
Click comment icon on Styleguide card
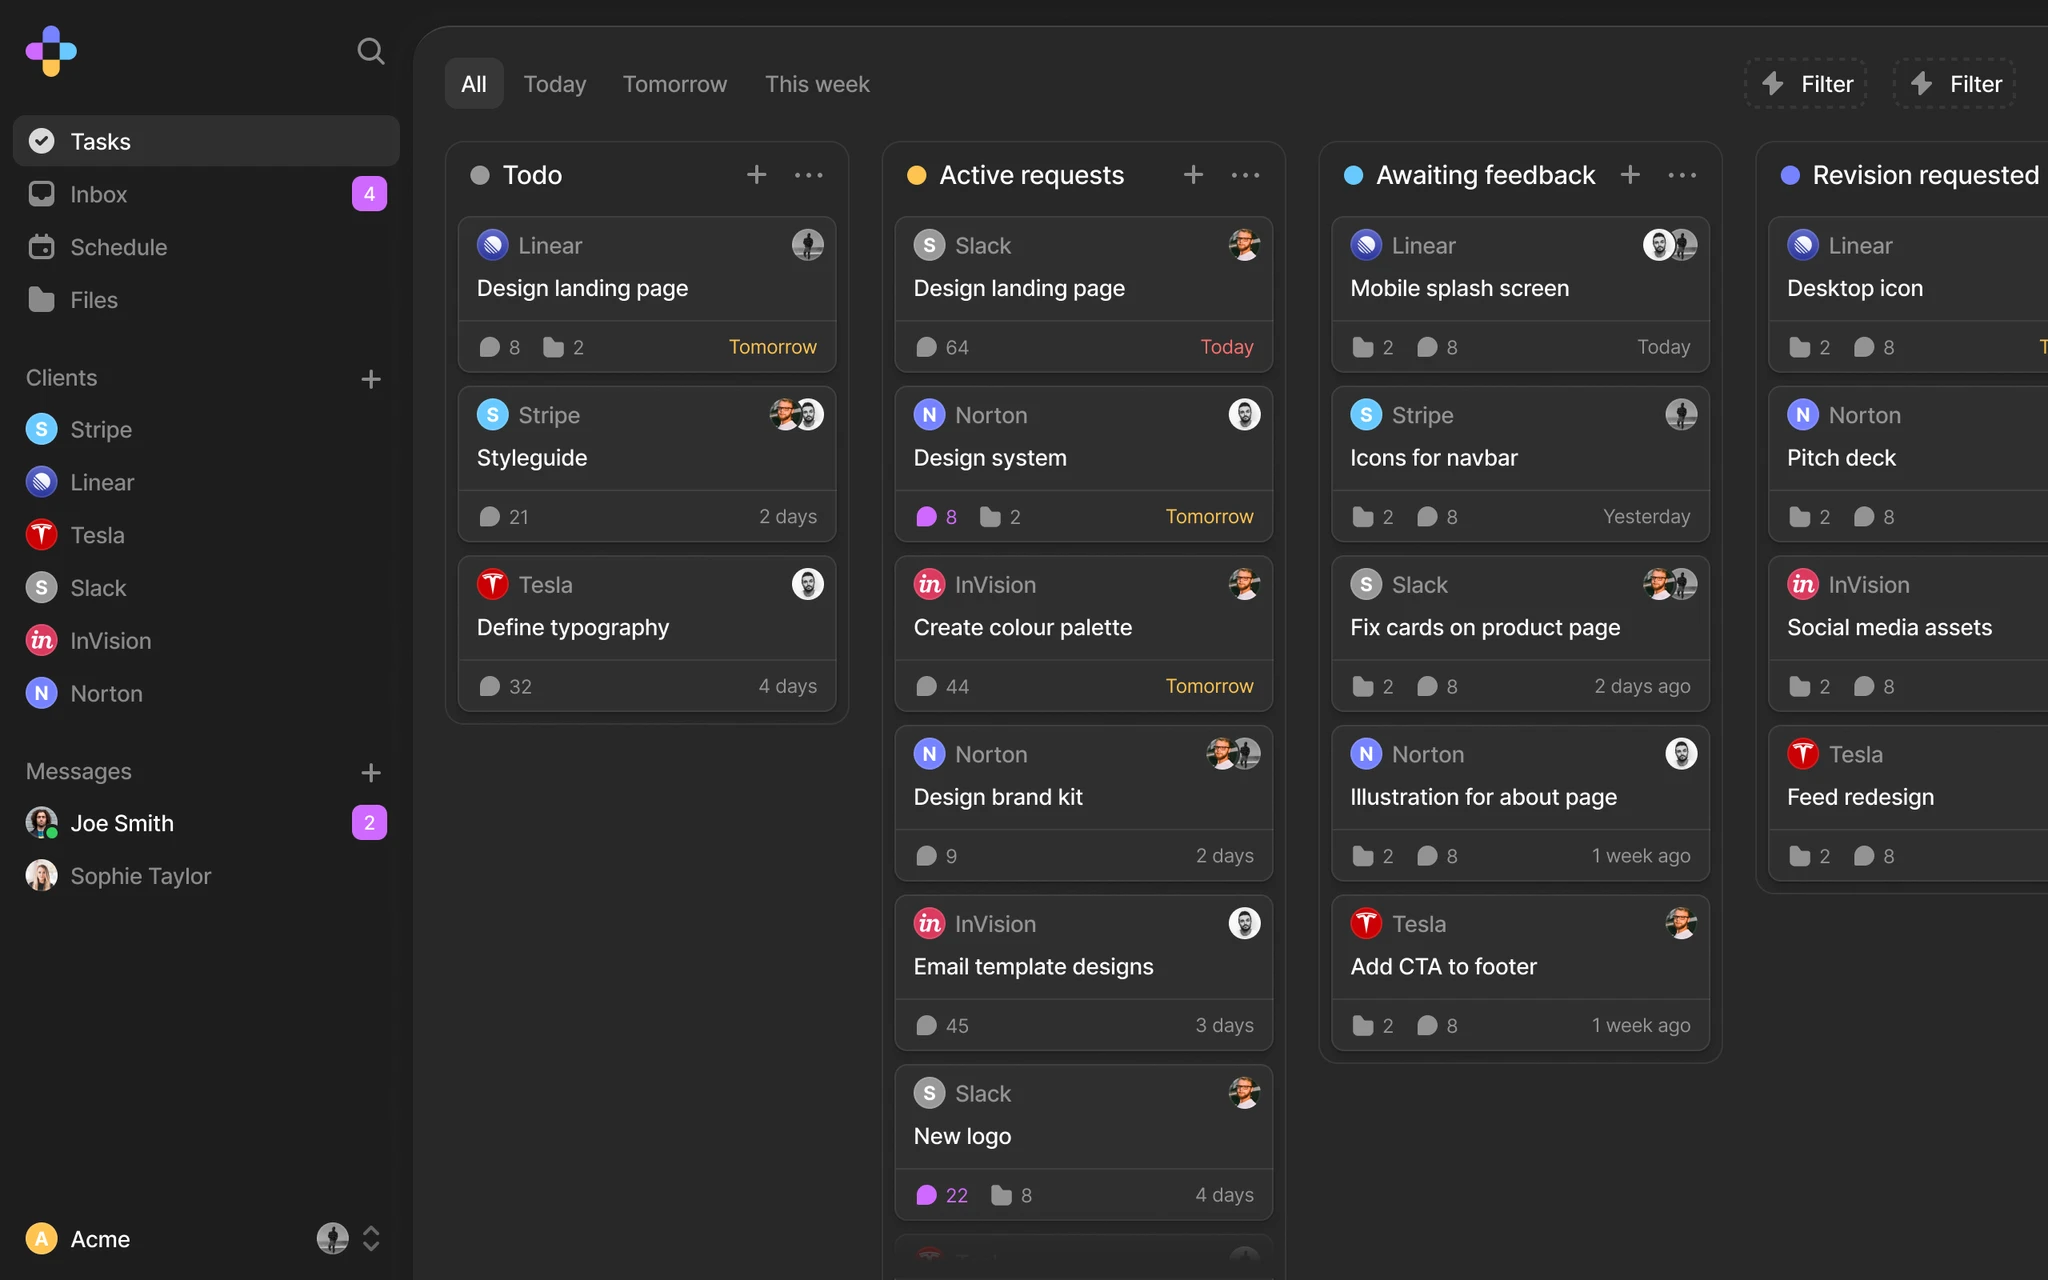489,517
